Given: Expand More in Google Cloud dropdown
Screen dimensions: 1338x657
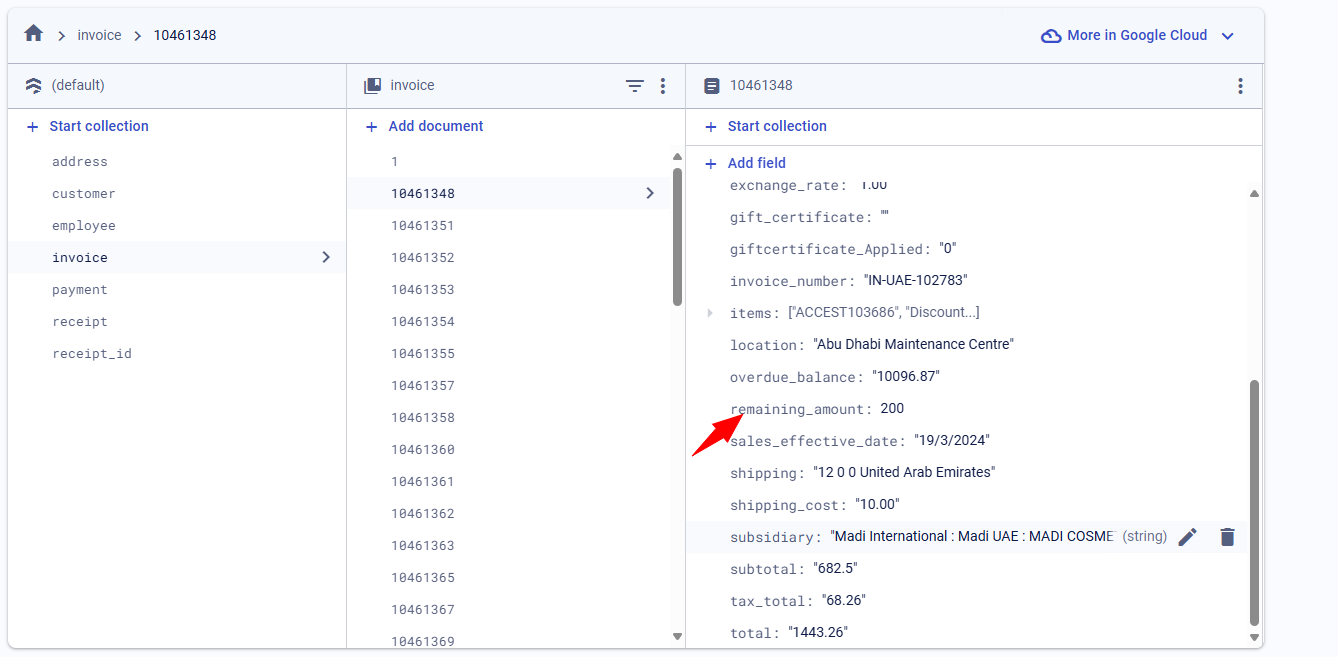Looking at the screenshot, I should (x=1228, y=36).
